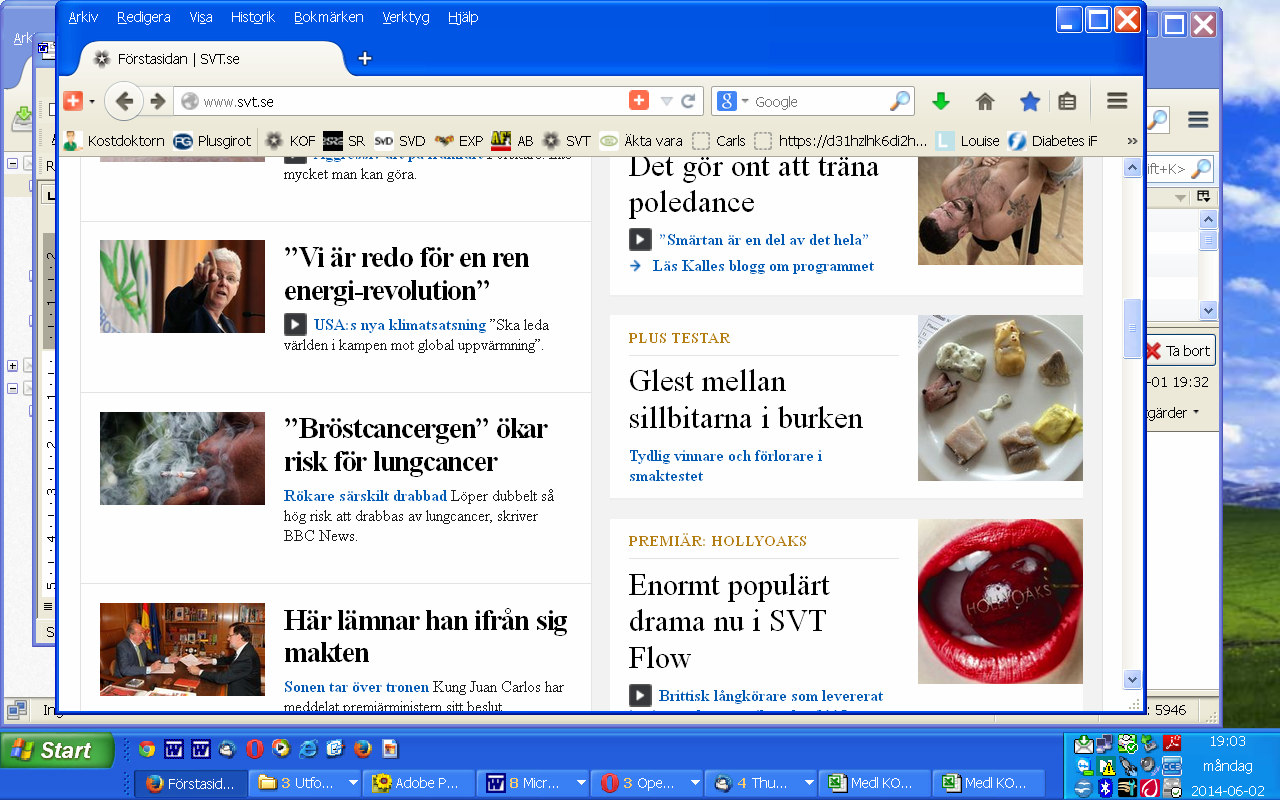Image resolution: width=1280 pixels, height=800 pixels.
Task: Open the Arkiv menu in Firefox
Action: (x=83, y=17)
